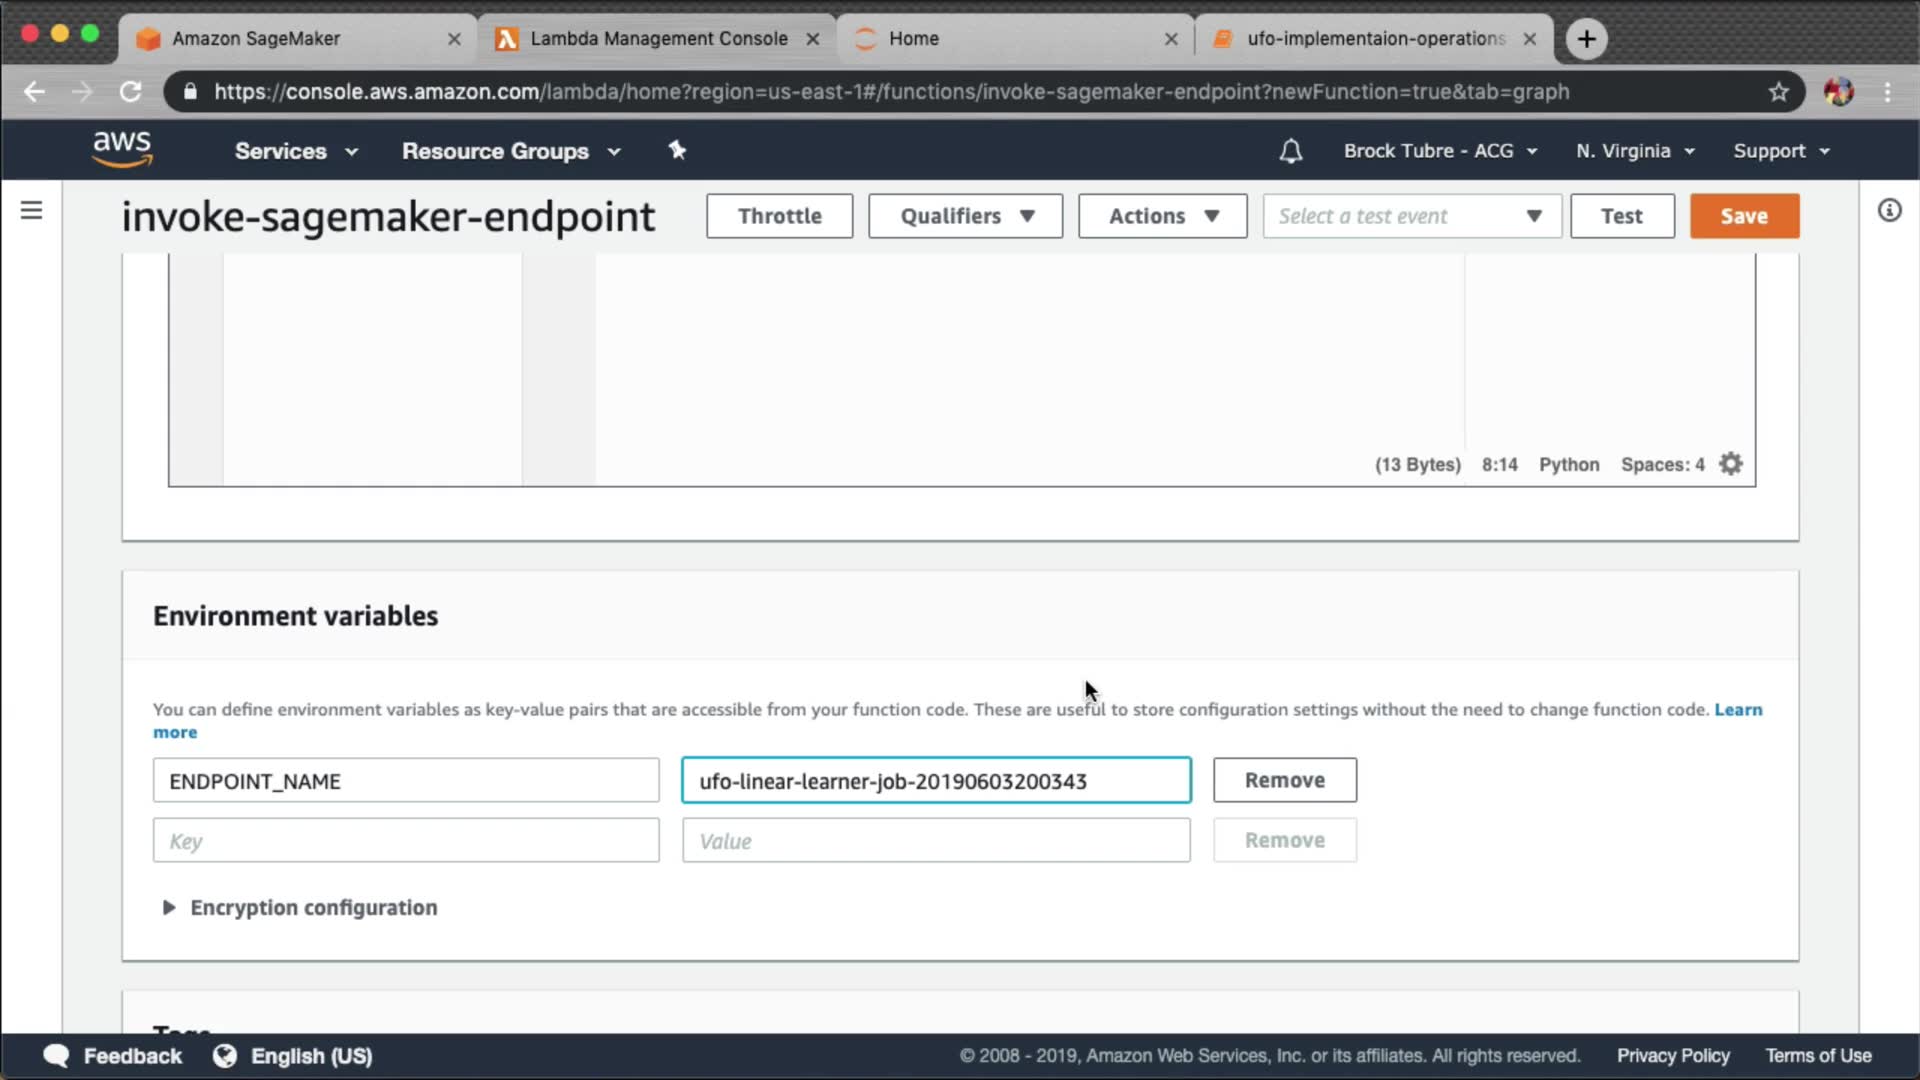Screen dimensions: 1920x1080
Task: Click the info panel icon at right
Action: [1889, 210]
